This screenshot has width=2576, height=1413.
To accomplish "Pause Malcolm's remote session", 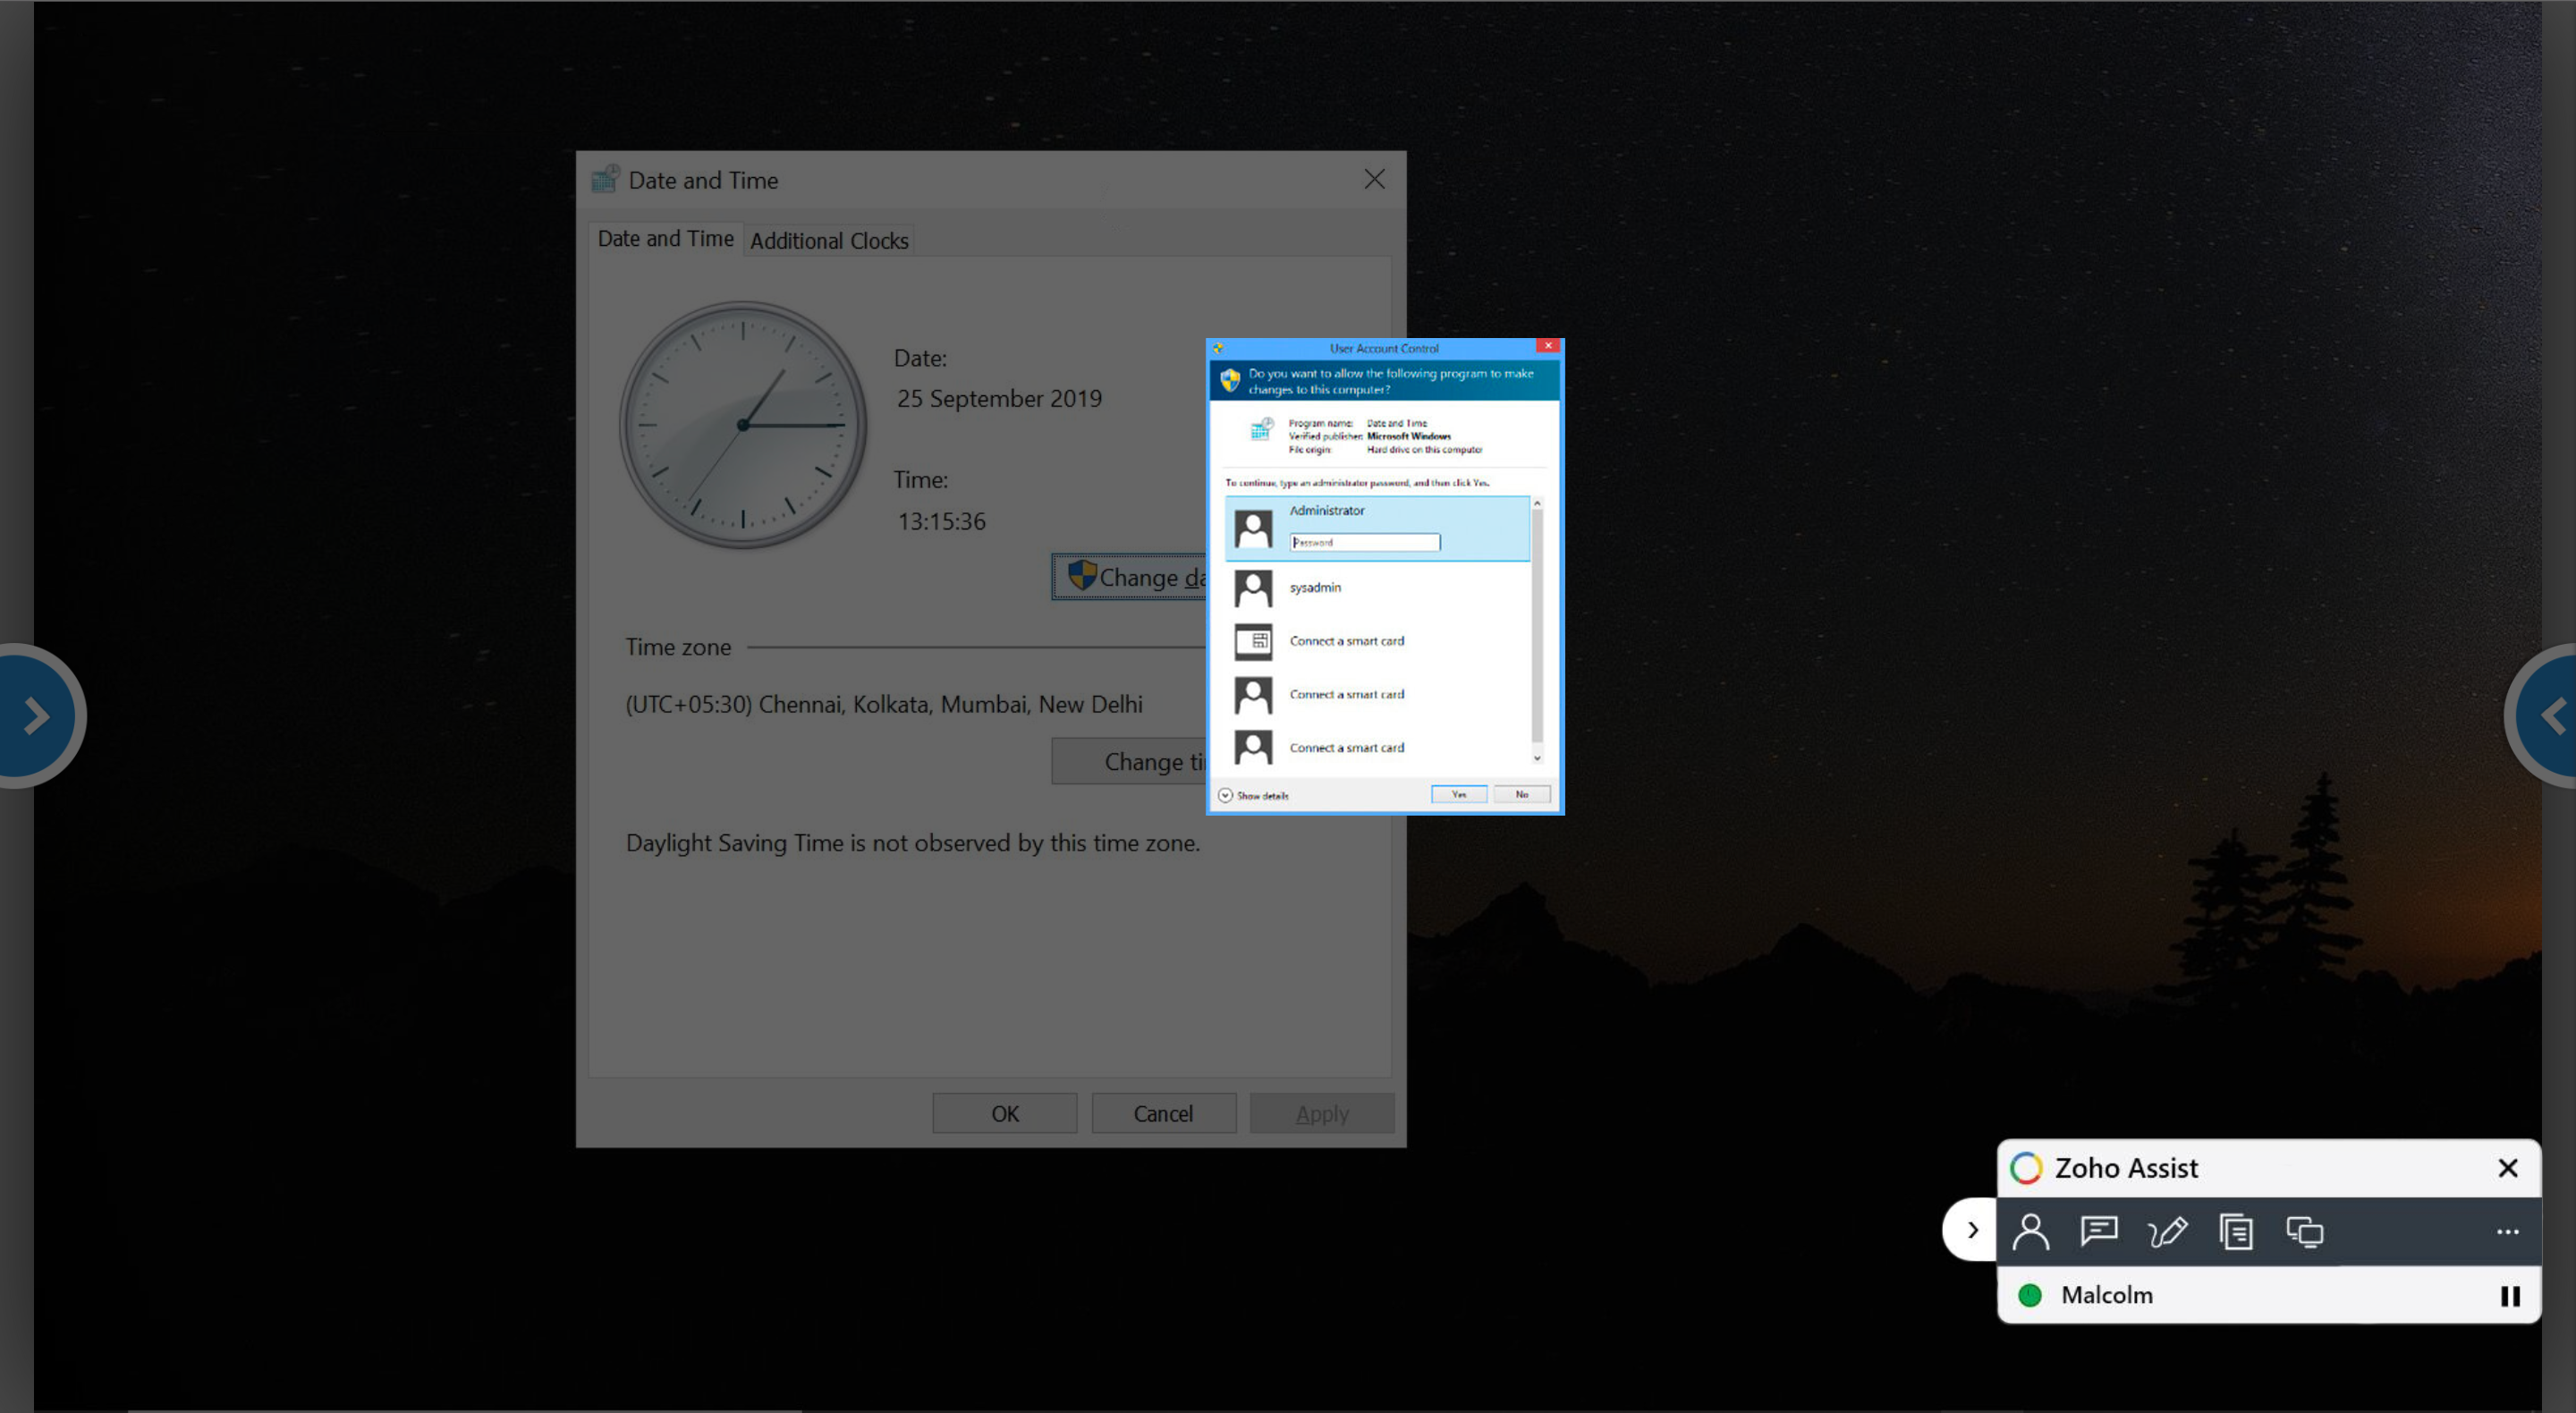I will click(2510, 1295).
